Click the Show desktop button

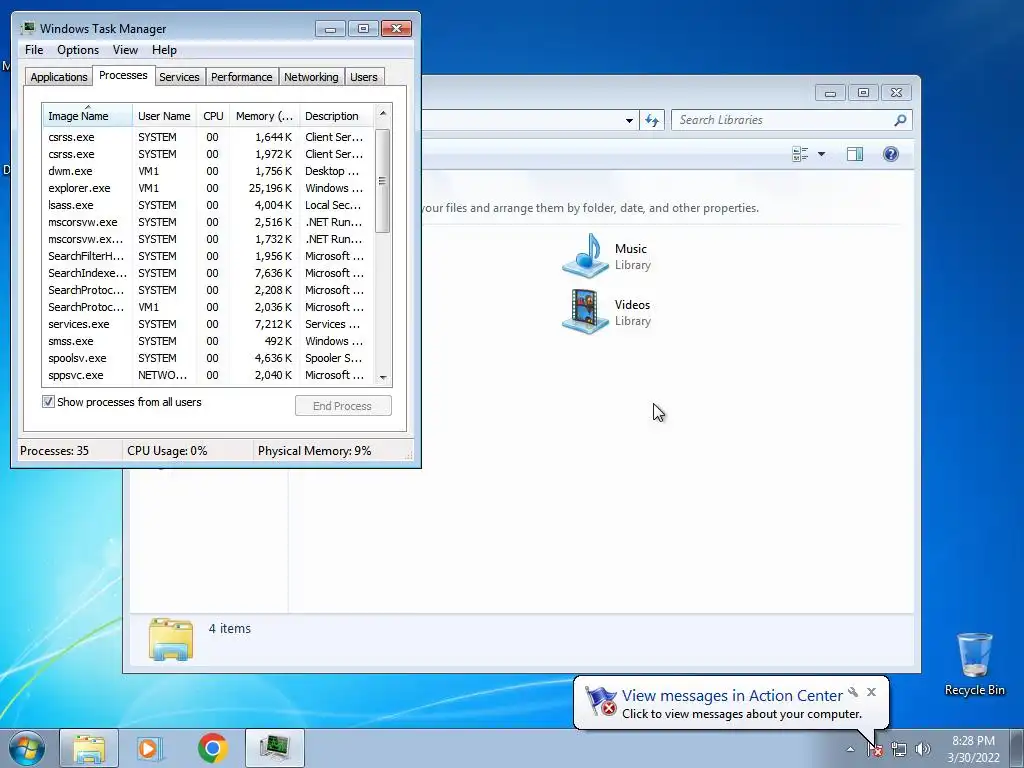pos(1017,748)
